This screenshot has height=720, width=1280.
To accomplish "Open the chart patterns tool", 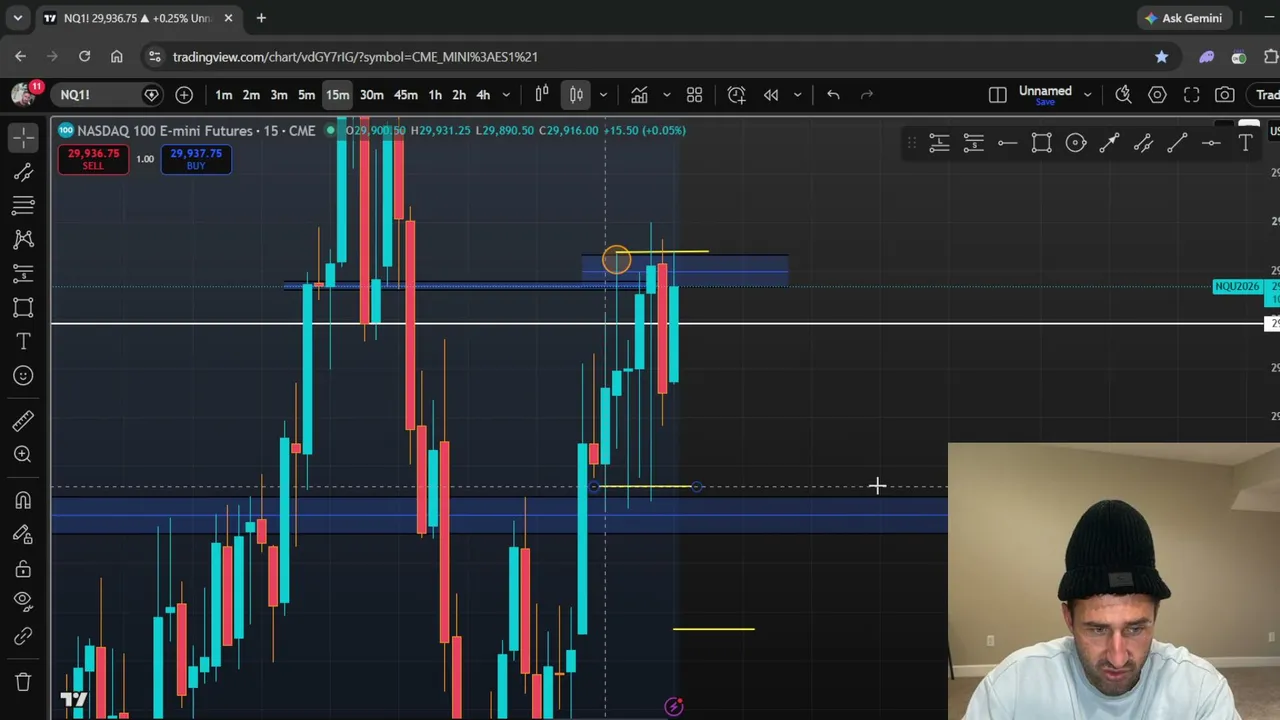I will point(23,239).
